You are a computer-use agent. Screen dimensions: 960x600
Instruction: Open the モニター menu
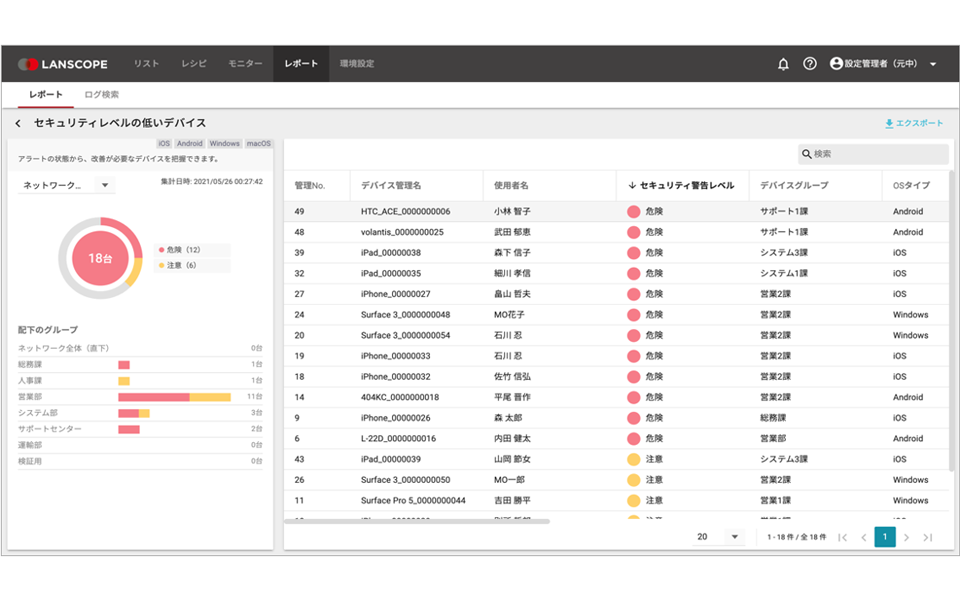tap(246, 64)
